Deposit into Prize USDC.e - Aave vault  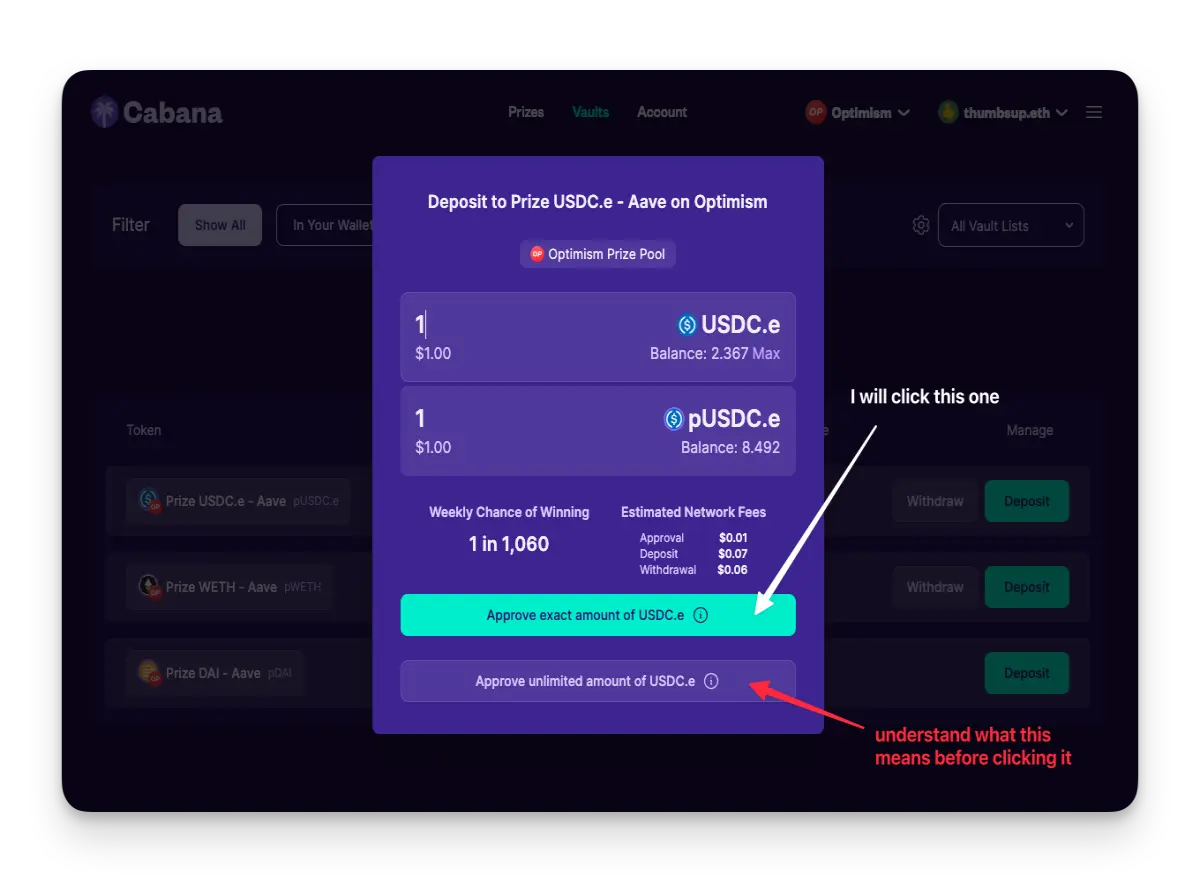[x=1027, y=501]
